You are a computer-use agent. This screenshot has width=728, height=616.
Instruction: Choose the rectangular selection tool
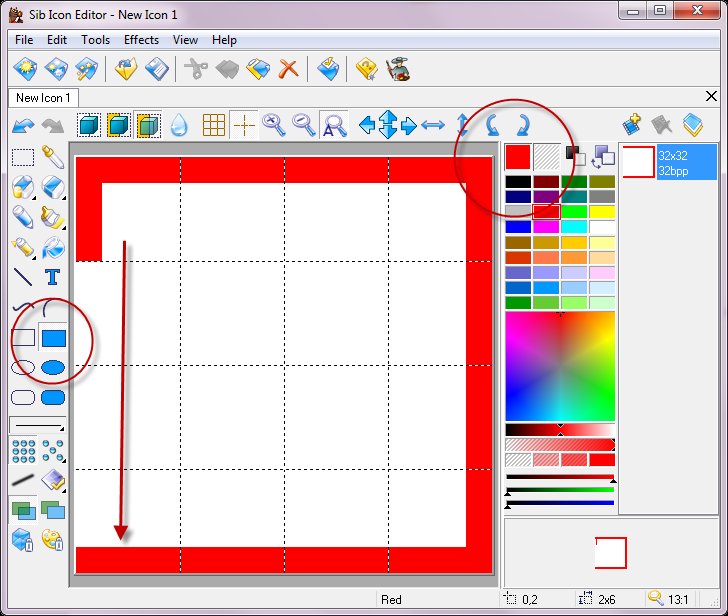point(23,157)
